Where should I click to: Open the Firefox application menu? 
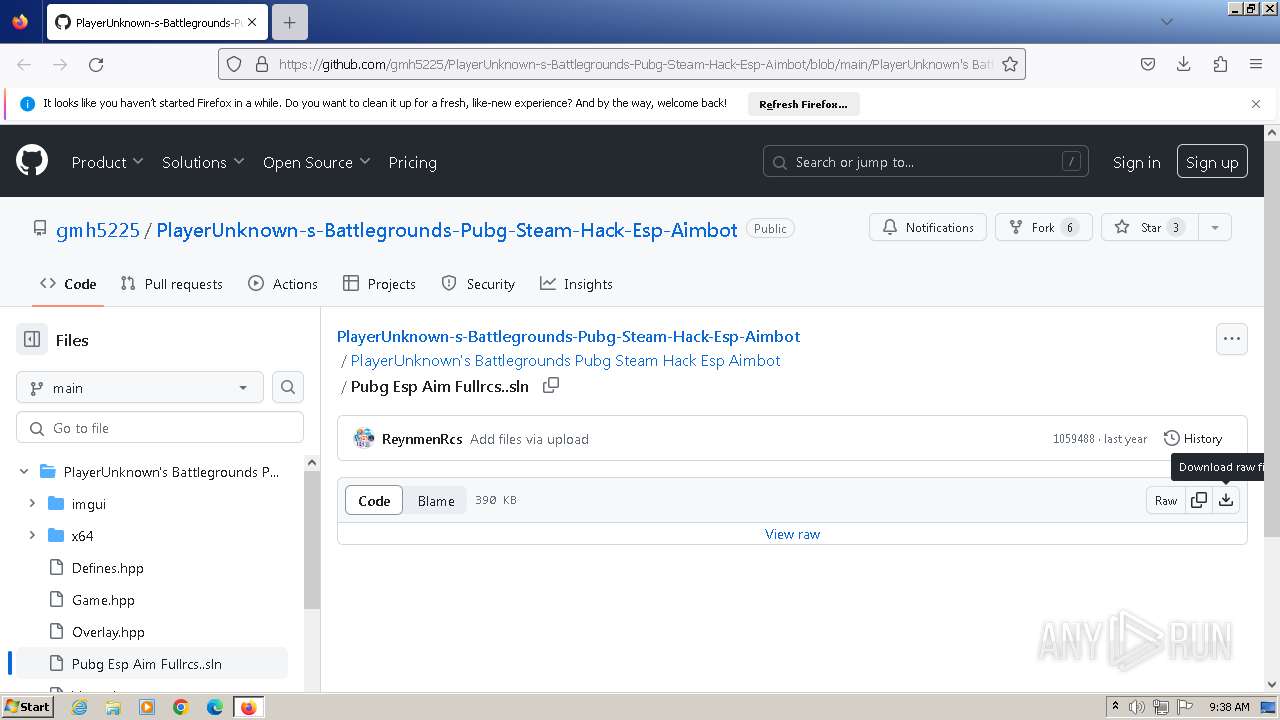pos(1256,64)
